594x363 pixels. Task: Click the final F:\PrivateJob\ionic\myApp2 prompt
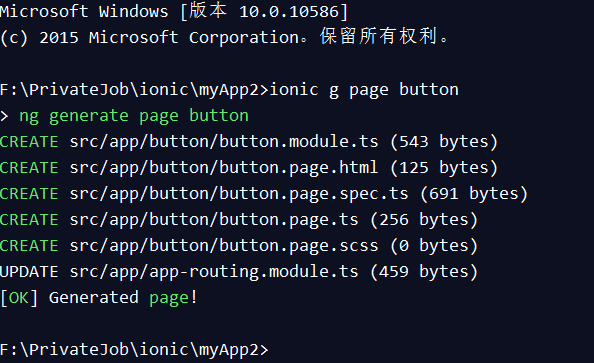click(x=134, y=350)
